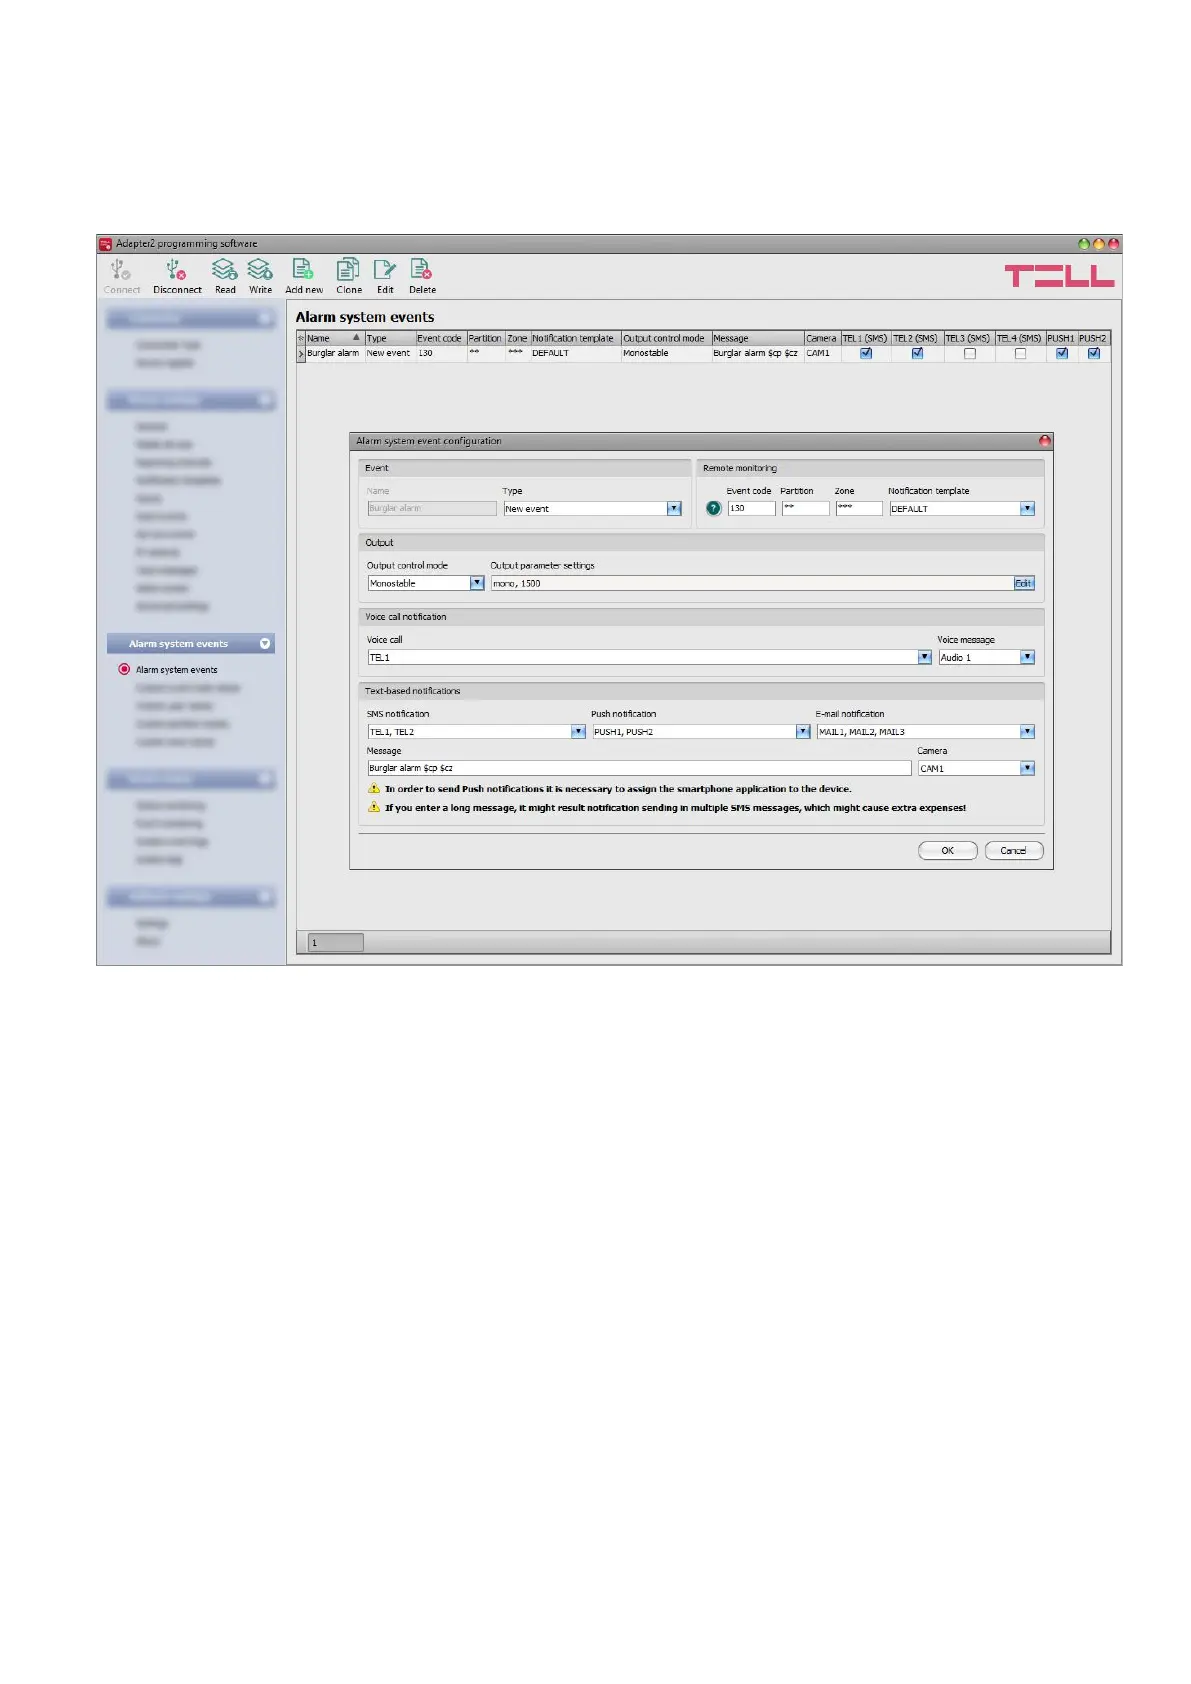This screenshot has width=1191, height=1684.
Task: Click Cancel in event configuration dialog
Action: (1014, 850)
